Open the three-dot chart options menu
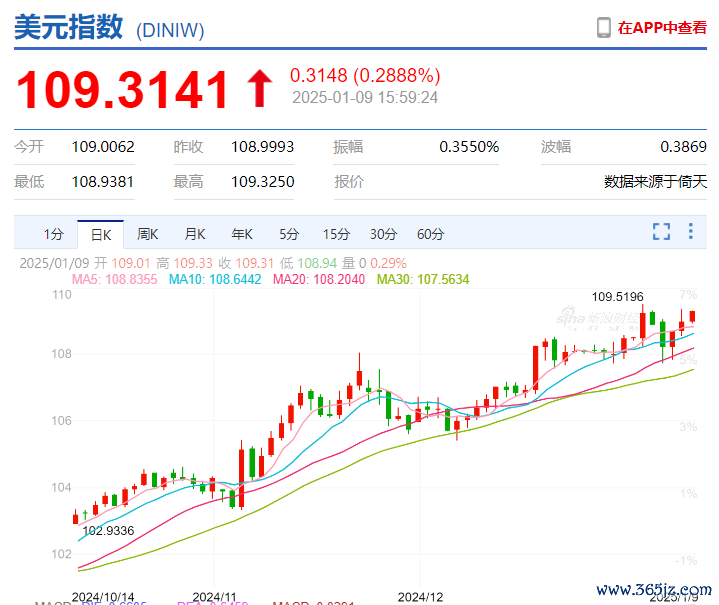Image resolution: width=719 pixels, height=605 pixels. (690, 232)
